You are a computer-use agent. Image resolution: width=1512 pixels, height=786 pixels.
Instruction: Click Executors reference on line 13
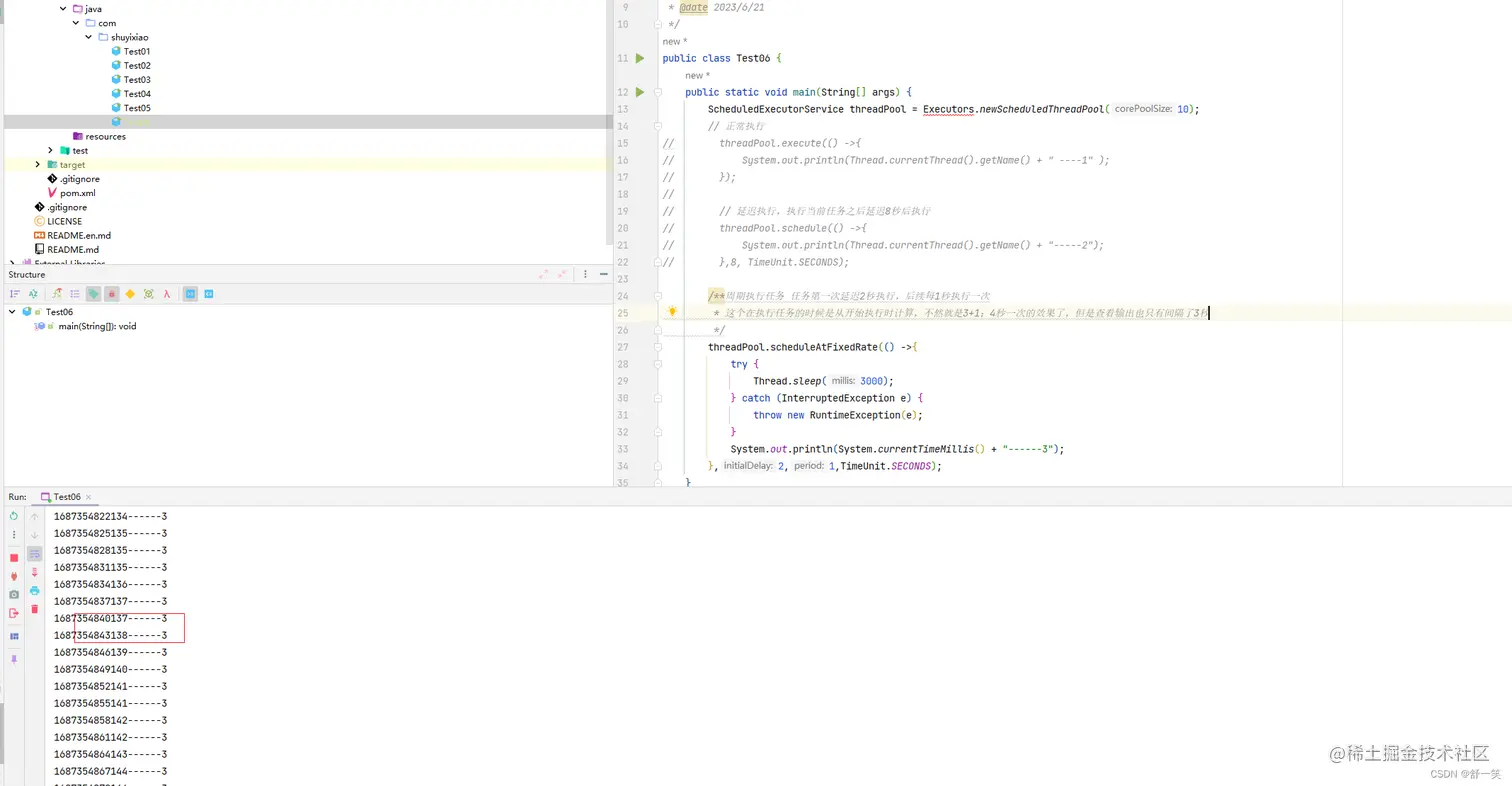pos(948,109)
